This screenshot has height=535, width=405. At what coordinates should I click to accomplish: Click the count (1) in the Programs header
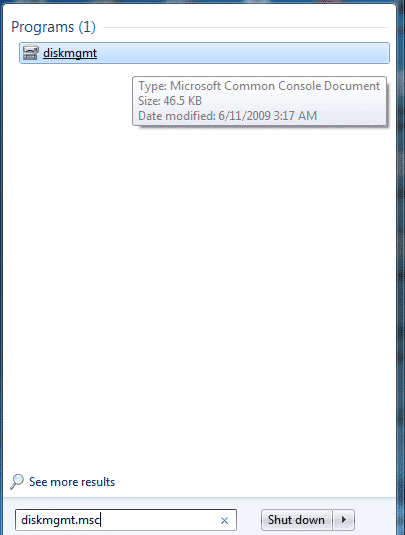87,27
